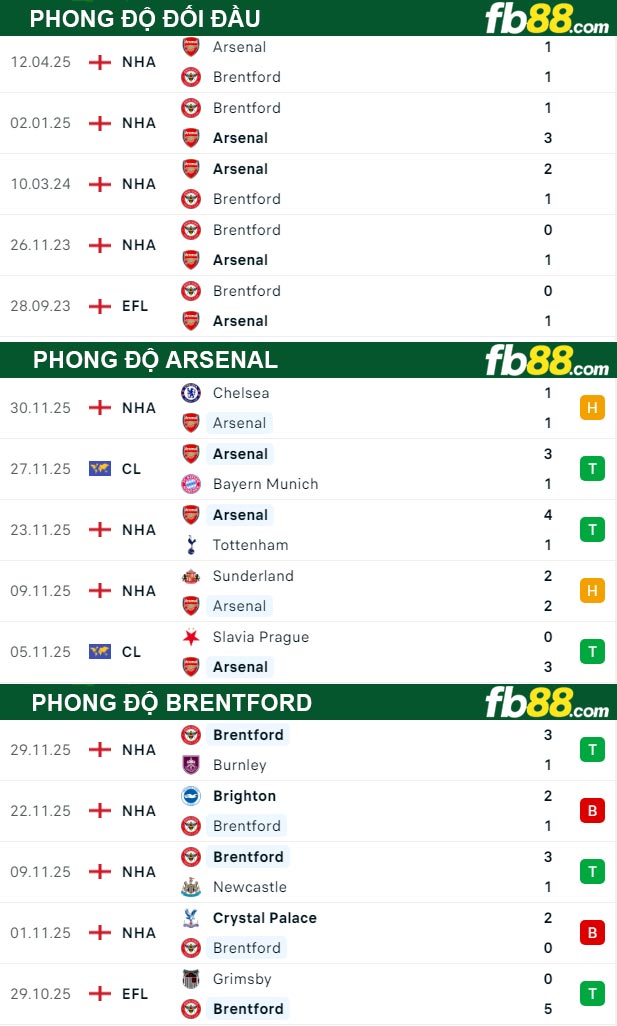Click the Slavia Prague crest icon
617x1026 pixels.
point(190,637)
